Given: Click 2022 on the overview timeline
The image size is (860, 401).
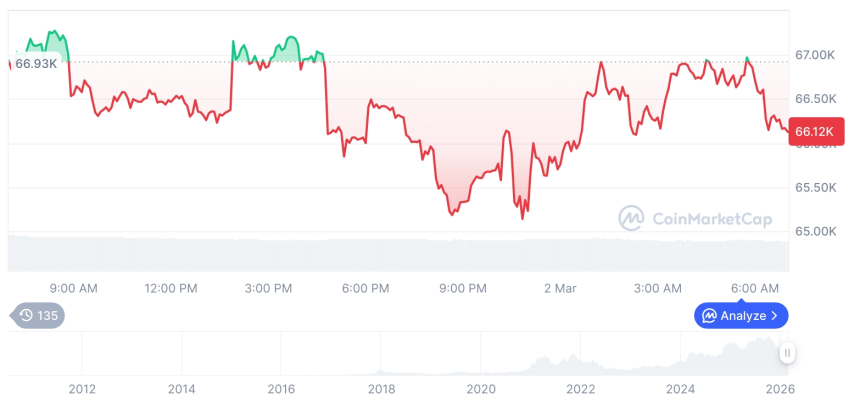Looking at the screenshot, I should pos(581,389).
